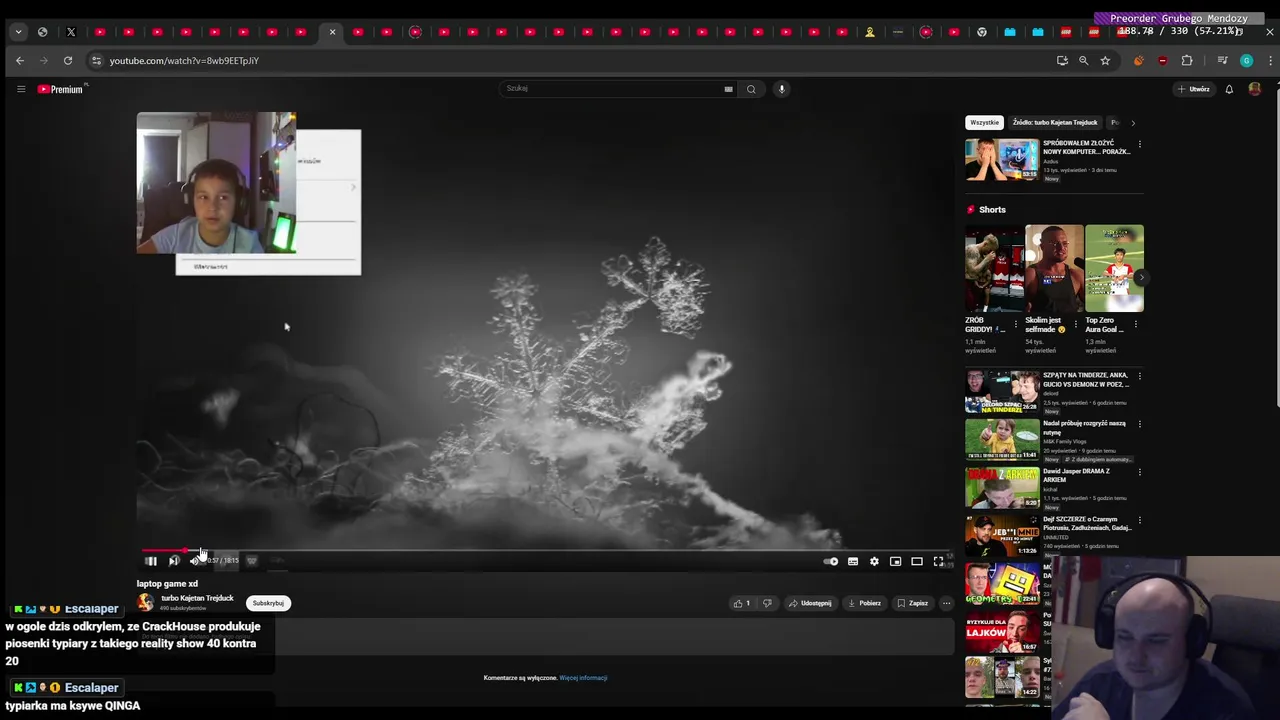1280x720 pixels.
Task: Toggle subtitles in the player
Action: (853, 561)
